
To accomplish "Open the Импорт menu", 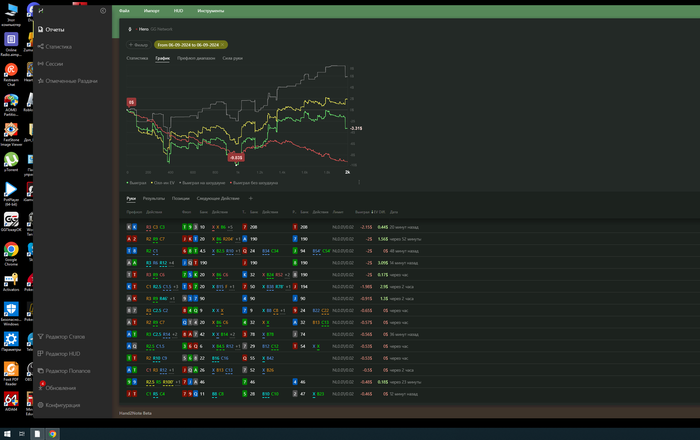I will 151,11.
